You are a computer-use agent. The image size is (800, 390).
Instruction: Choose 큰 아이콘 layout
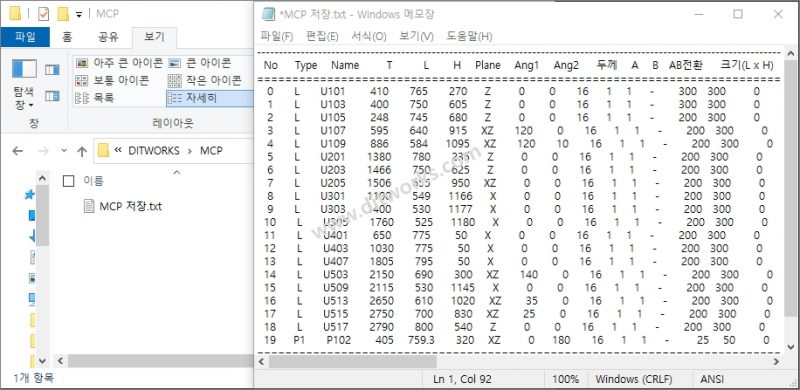point(200,63)
